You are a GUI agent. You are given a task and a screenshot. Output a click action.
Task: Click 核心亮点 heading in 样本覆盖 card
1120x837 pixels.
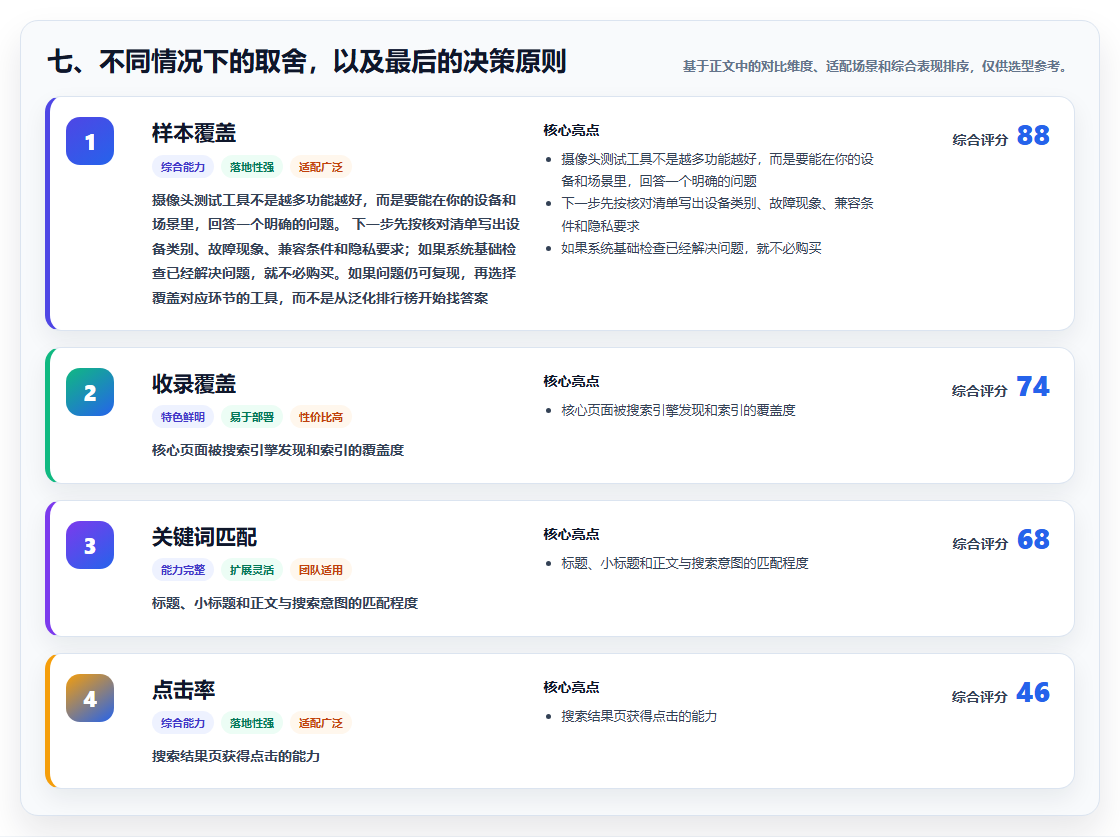(x=571, y=130)
